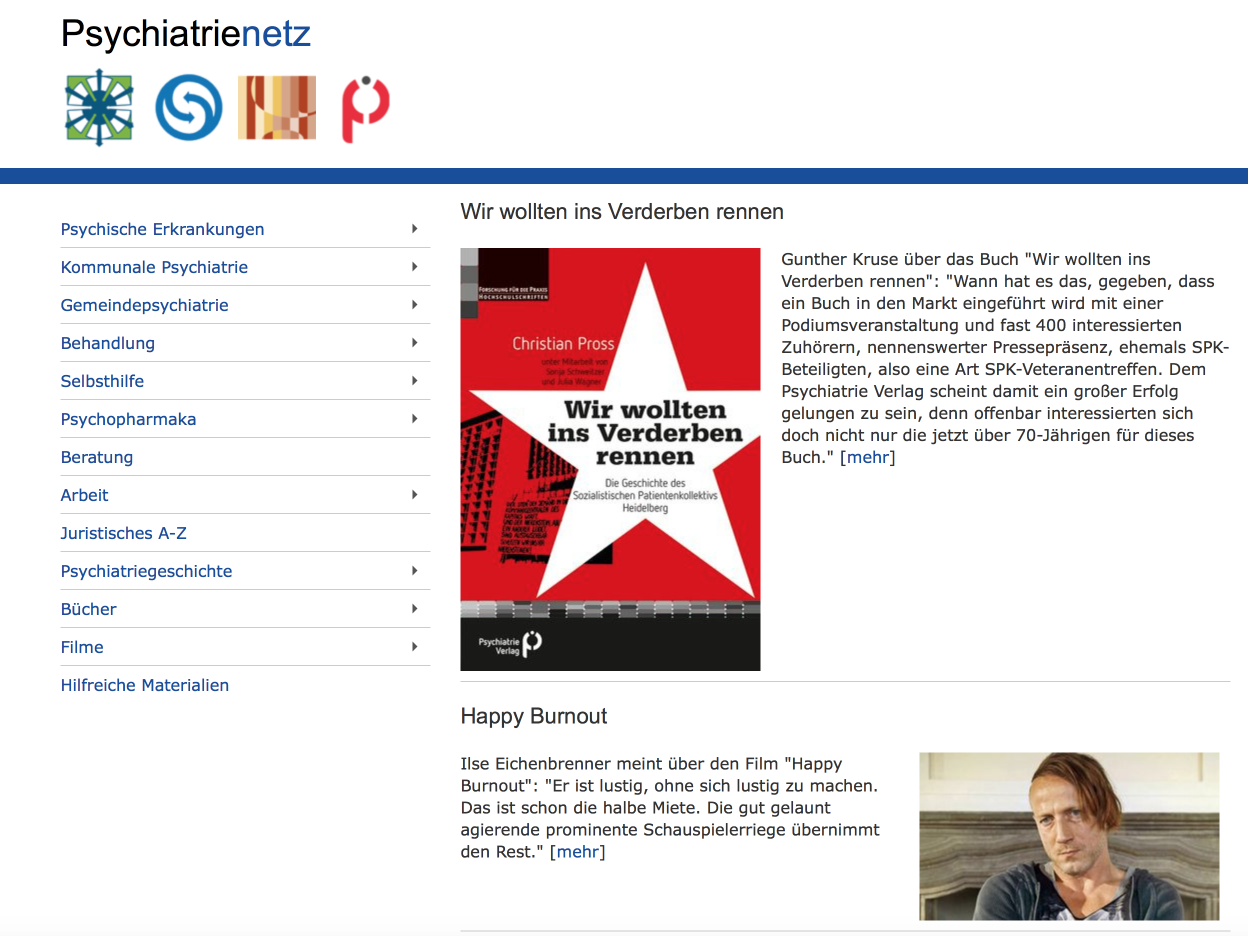Expand the Psychopharmaka submenu arrow

(x=414, y=419)
